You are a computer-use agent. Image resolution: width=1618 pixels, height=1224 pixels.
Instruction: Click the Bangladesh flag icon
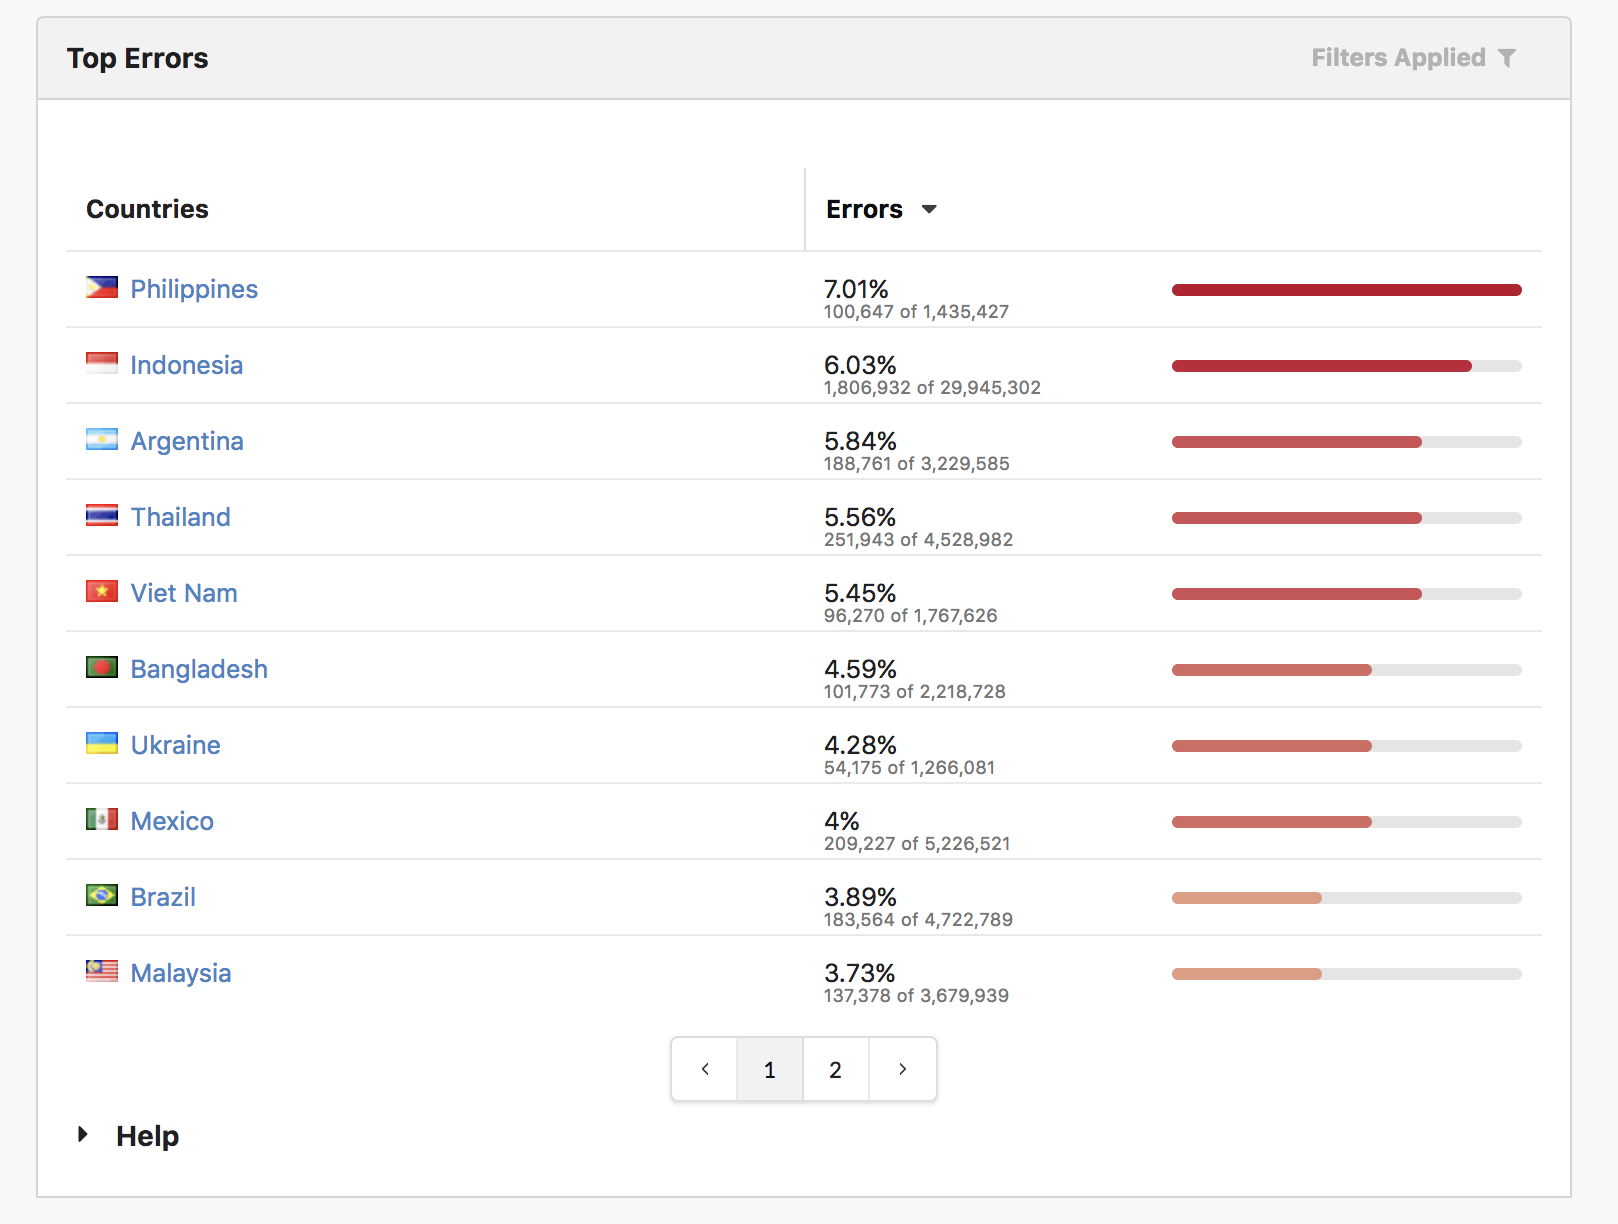101,668
